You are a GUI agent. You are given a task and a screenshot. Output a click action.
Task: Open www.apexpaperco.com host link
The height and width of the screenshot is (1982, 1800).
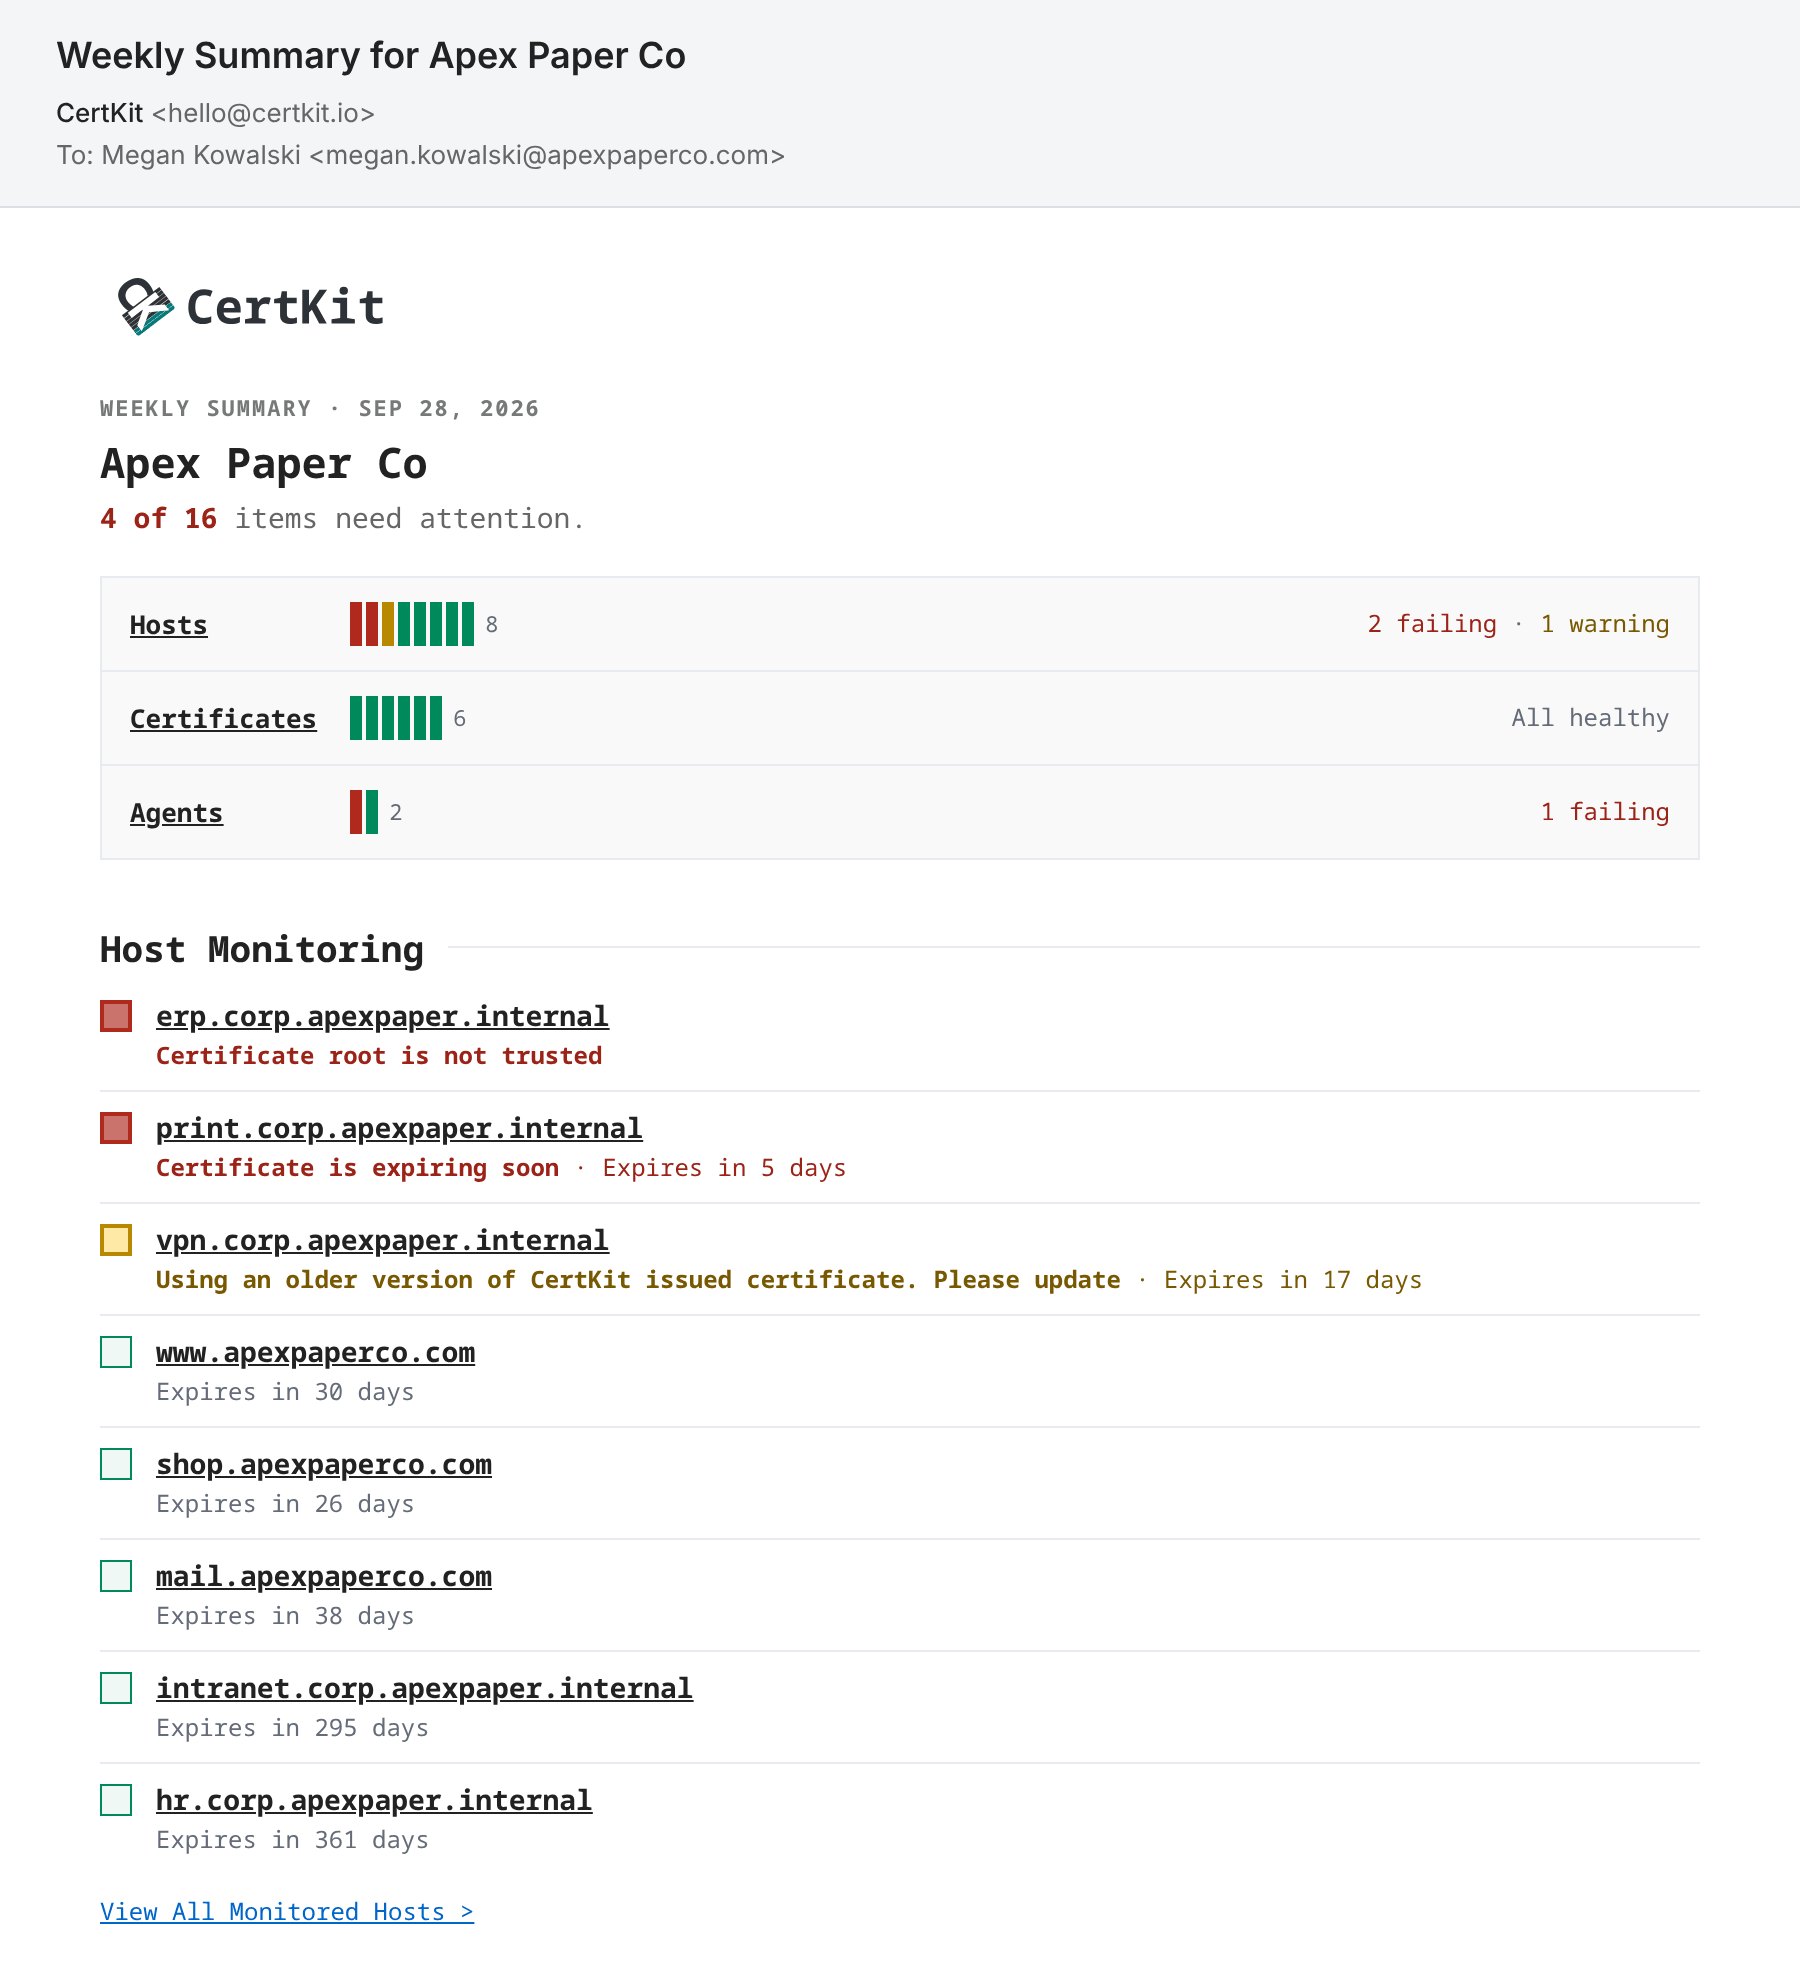pos(316,1352)
